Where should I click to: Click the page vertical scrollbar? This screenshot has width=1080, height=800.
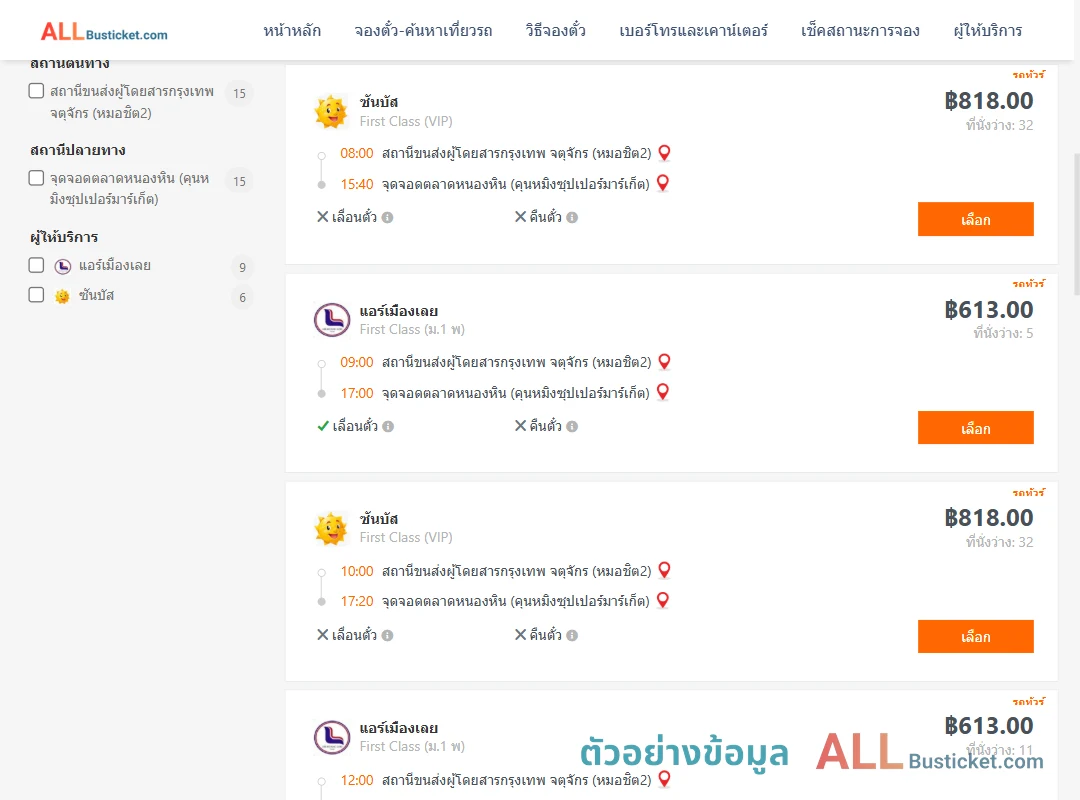click(1077, 224)
